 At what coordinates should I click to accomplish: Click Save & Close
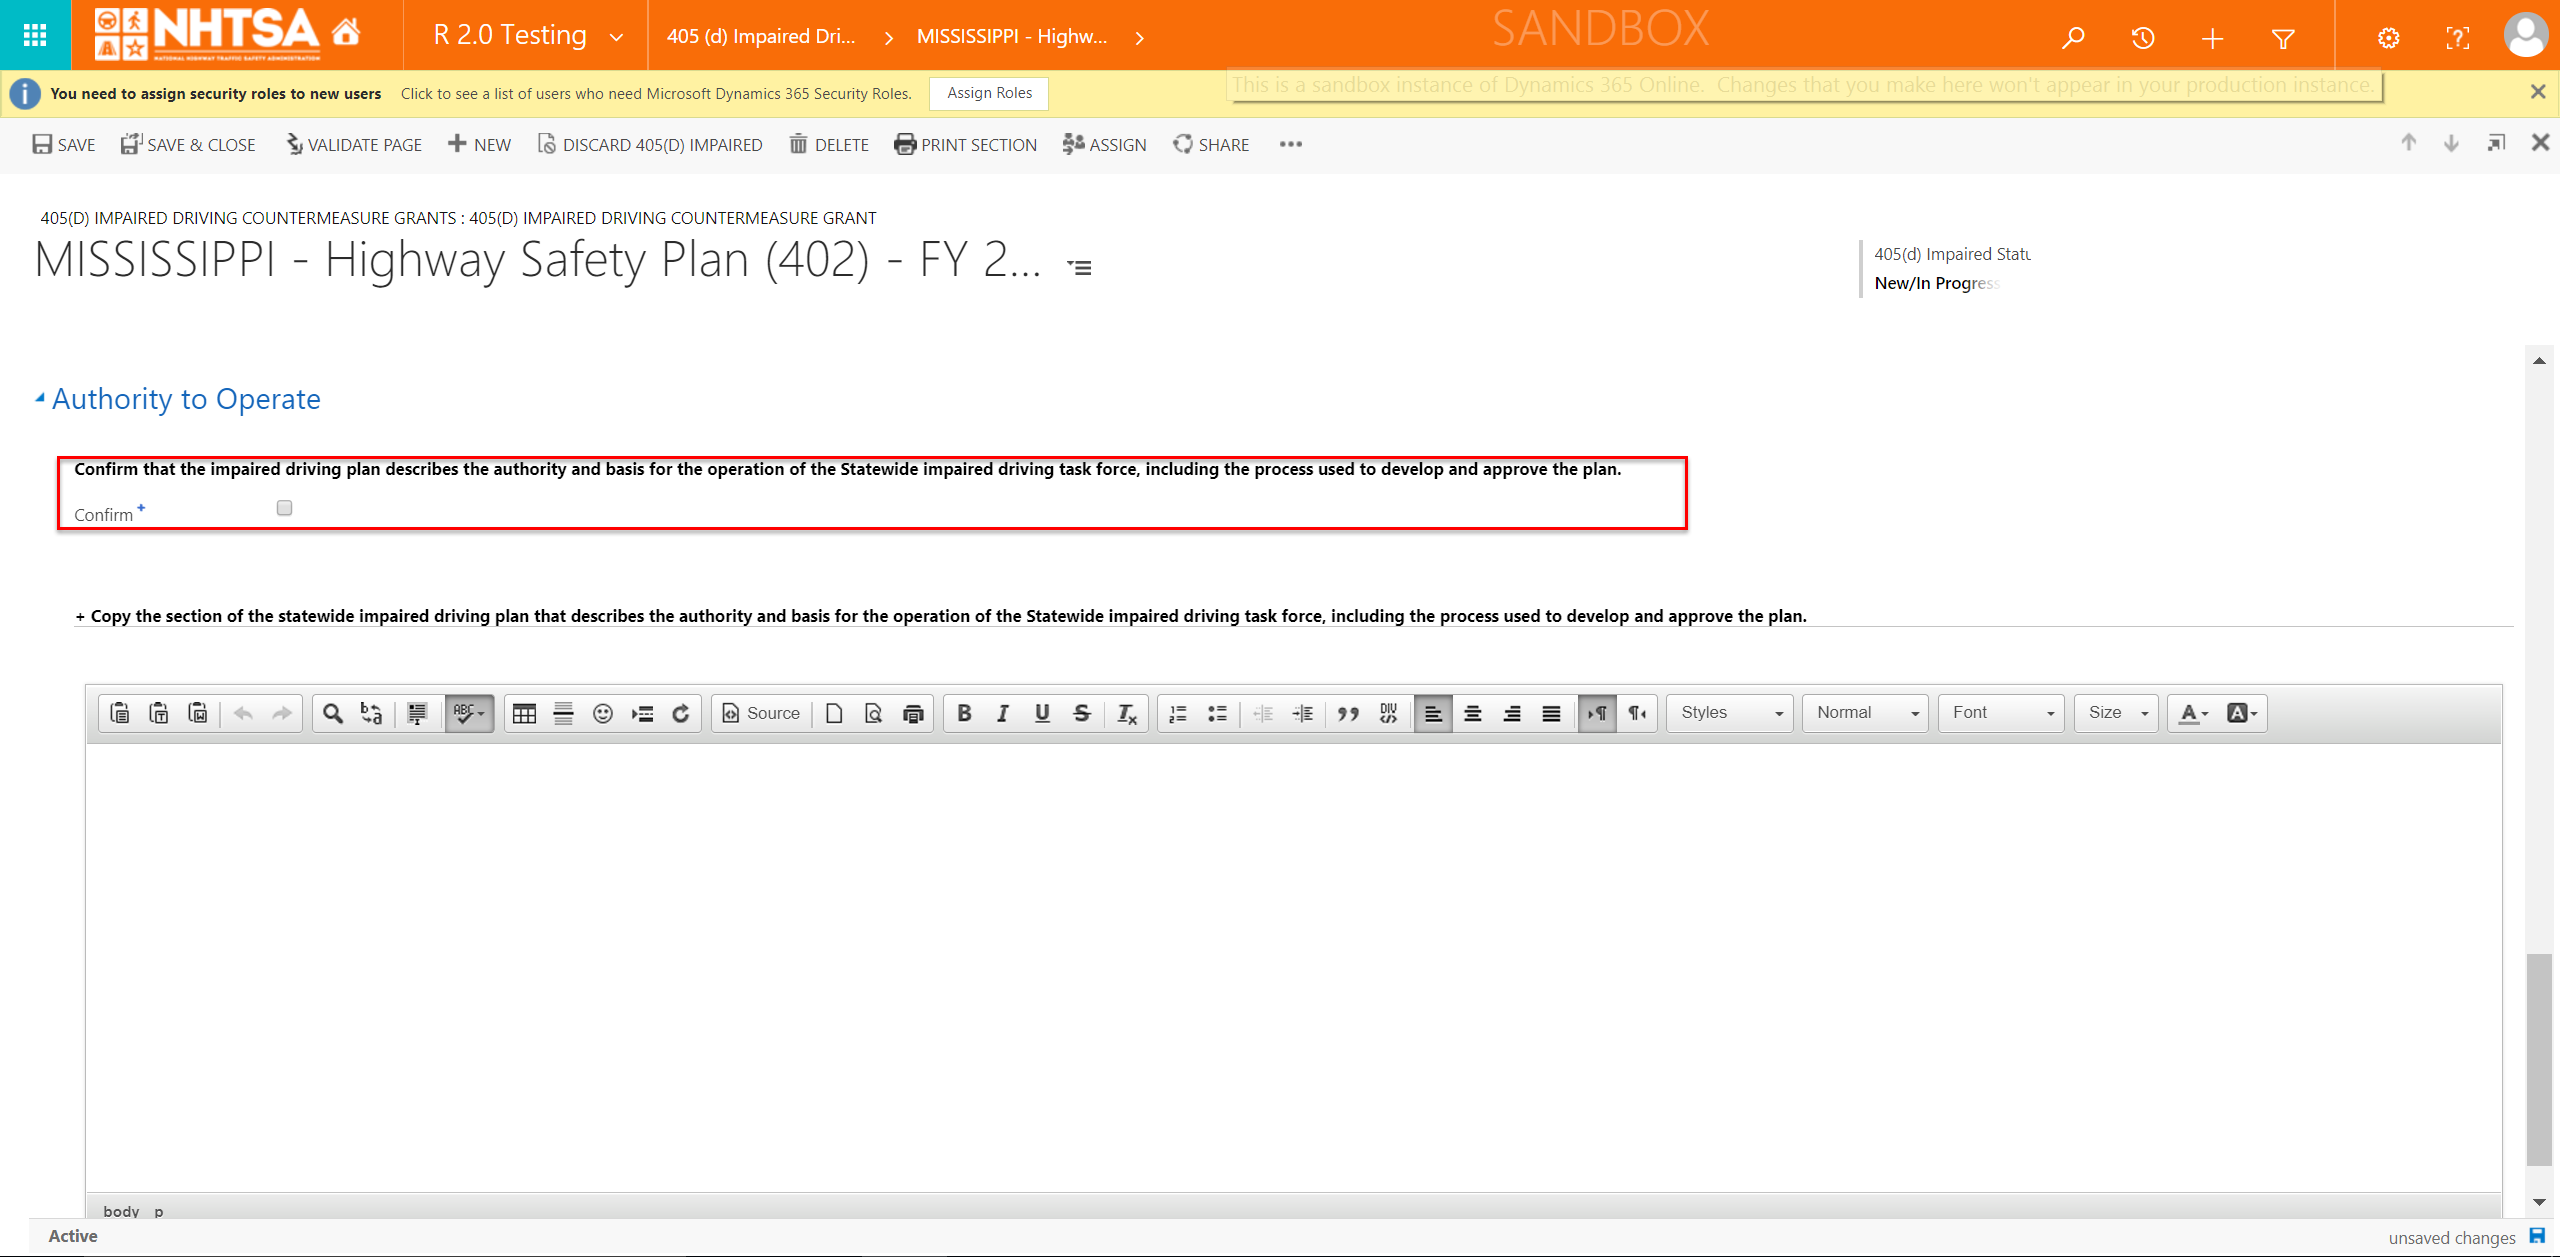188,145
